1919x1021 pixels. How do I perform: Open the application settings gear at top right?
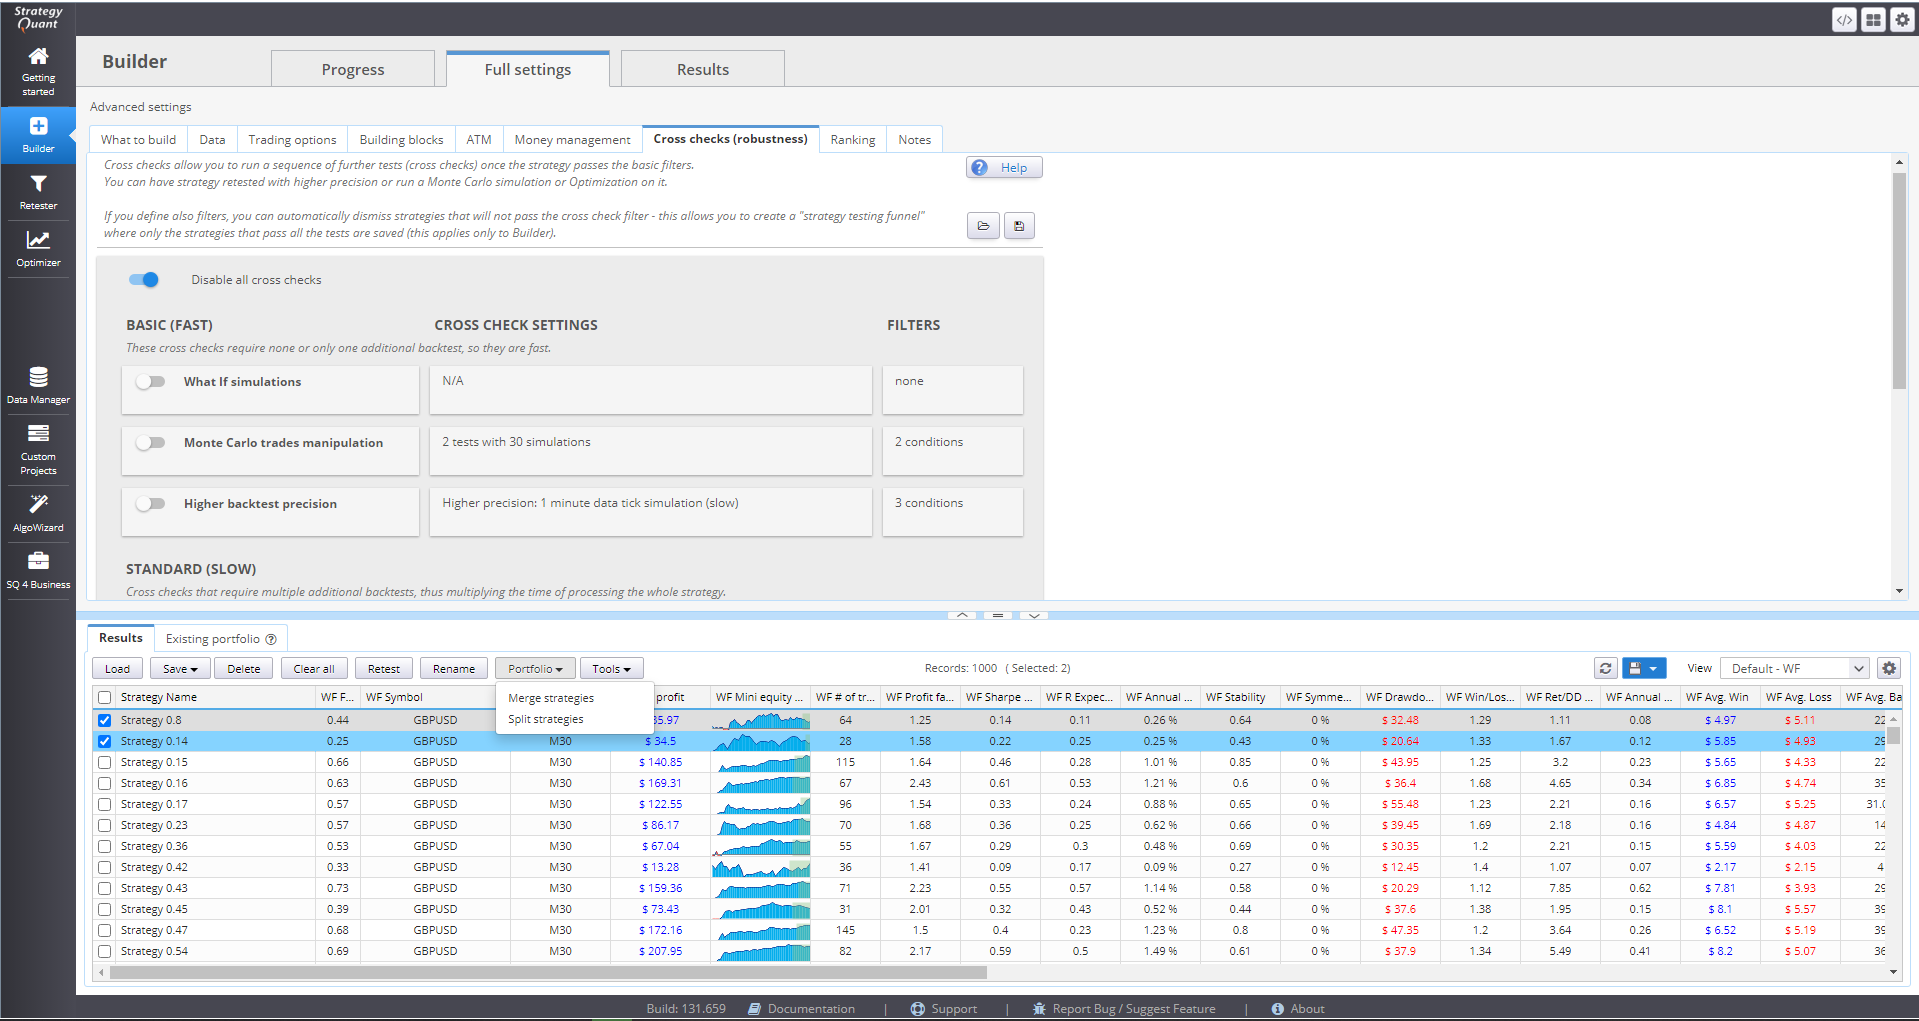click(1902, 19)
